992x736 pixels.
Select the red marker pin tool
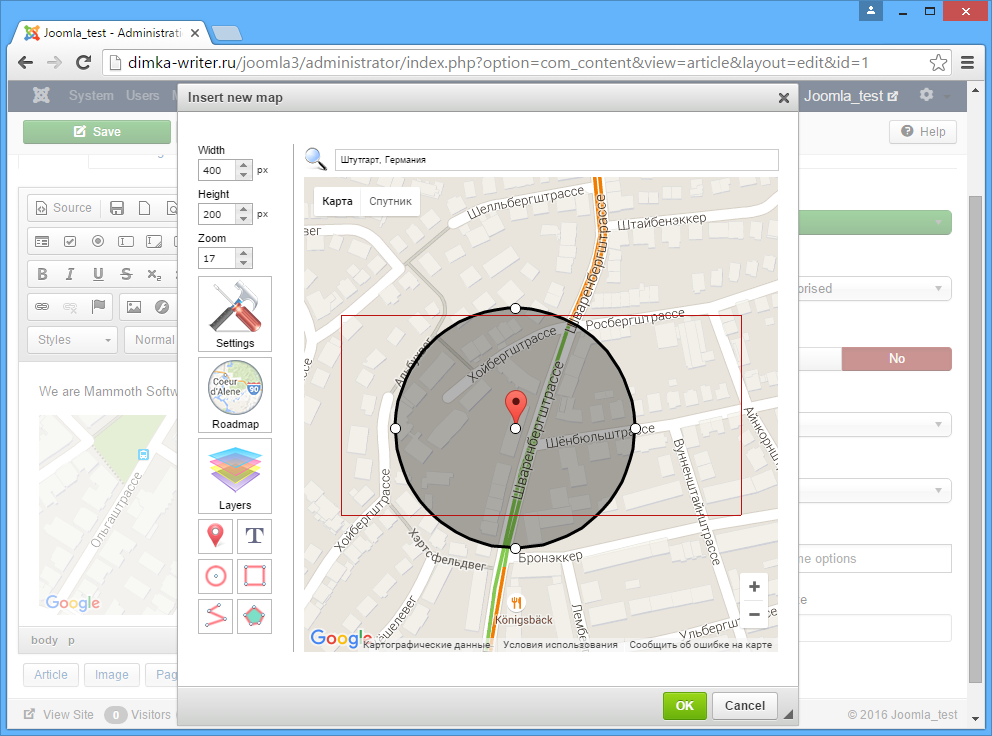pos(216,537)
